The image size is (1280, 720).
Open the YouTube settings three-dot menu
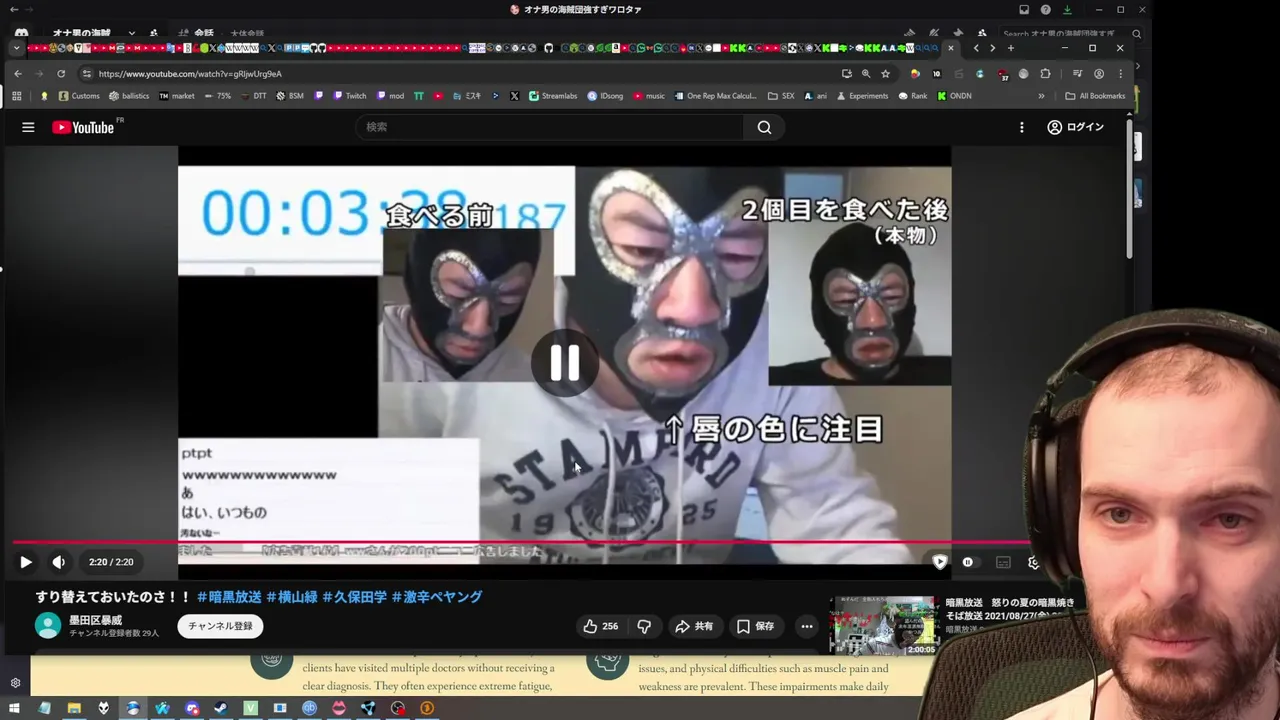[x=1021, y=127]
